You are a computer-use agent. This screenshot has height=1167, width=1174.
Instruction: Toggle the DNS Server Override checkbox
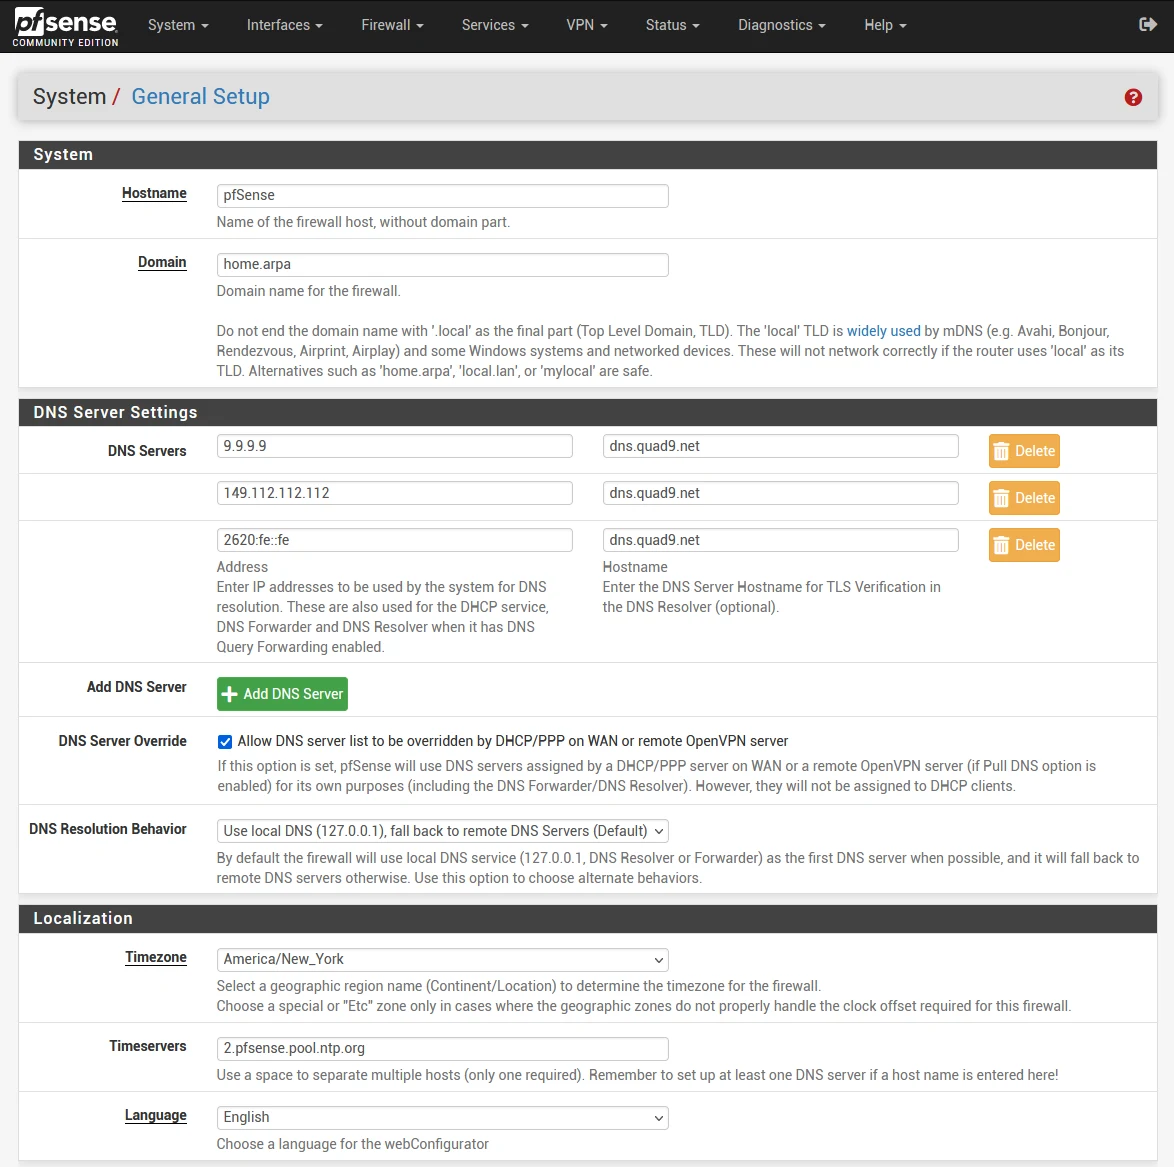click(x=225, y=742)
